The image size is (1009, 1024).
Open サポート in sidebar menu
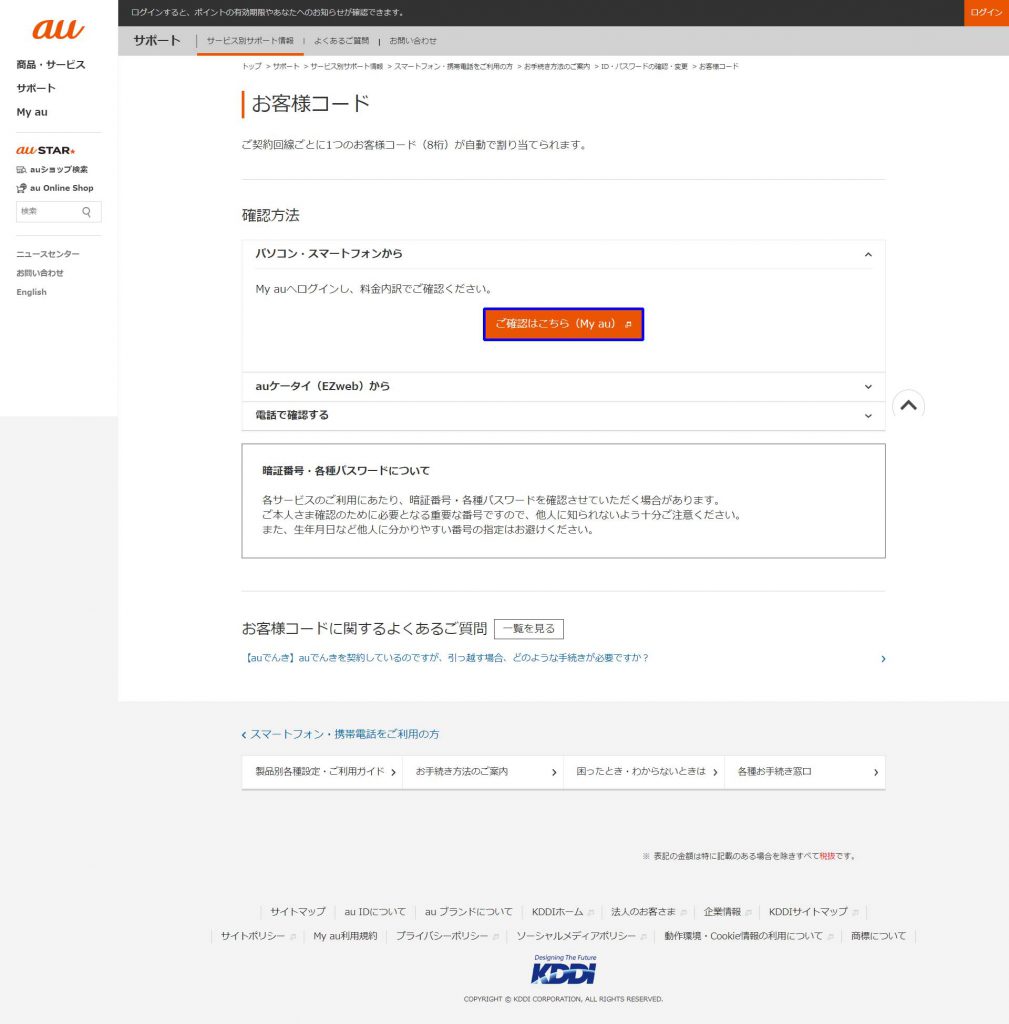[36, 88]
